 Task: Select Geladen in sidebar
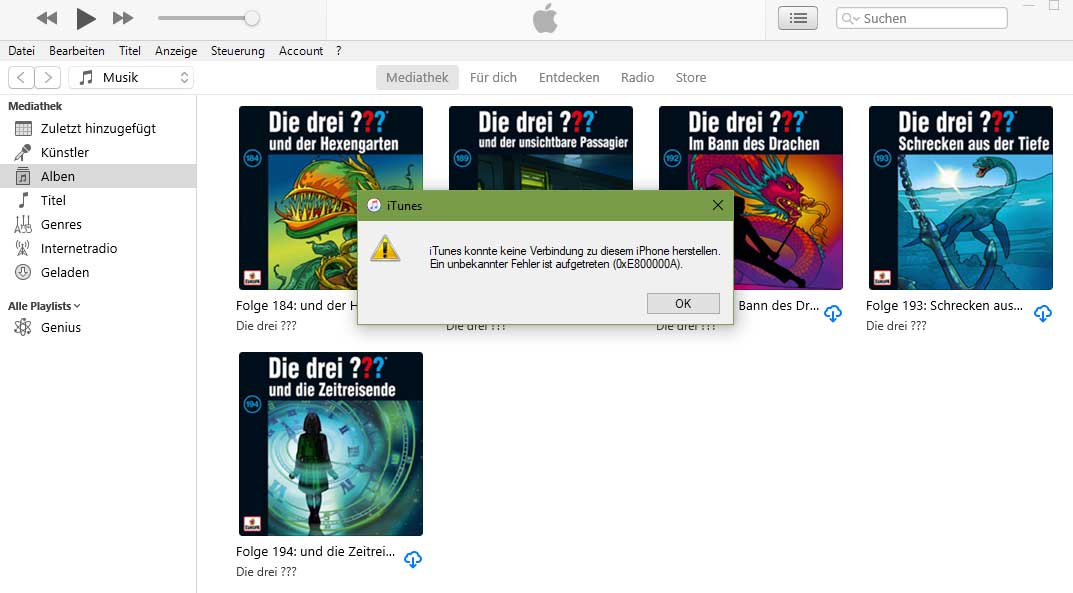98,272
